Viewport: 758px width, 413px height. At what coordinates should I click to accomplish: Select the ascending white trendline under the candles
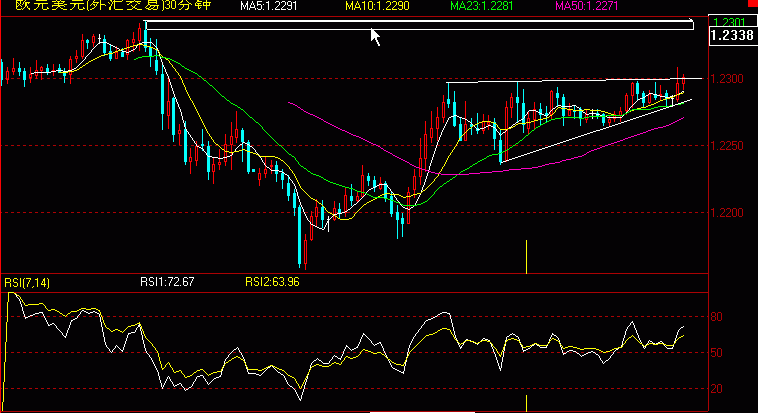(x=597, y=131)
